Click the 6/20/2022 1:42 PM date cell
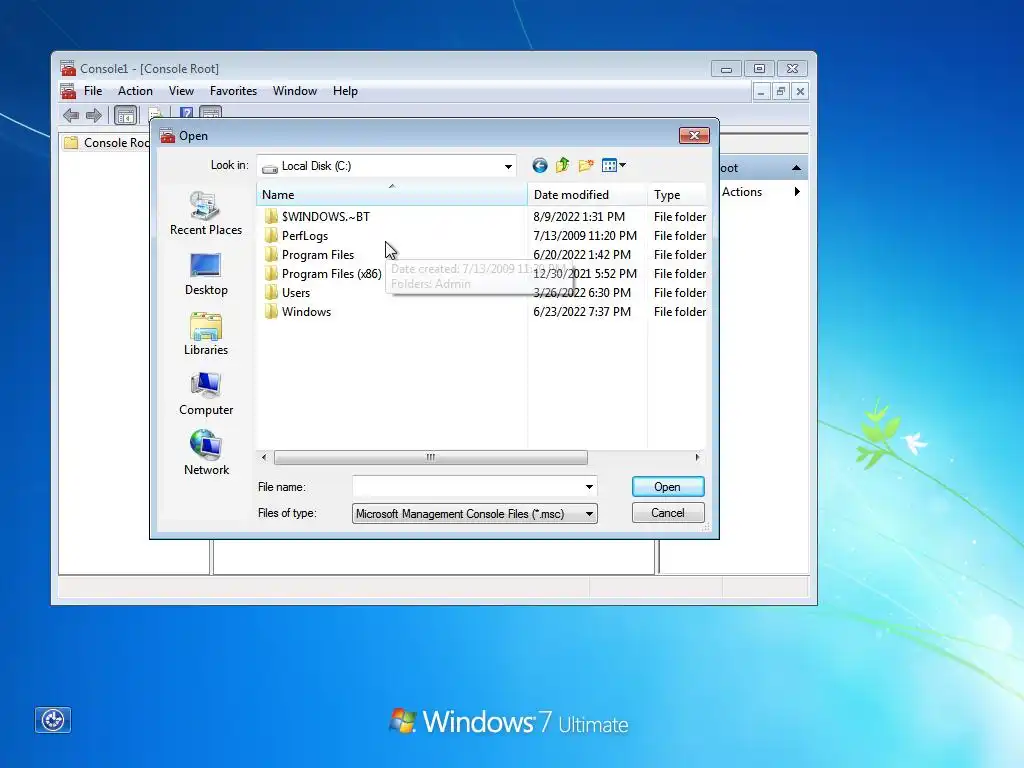Image resolution: width=1024 pixels, height=768 pixels. 581,255
